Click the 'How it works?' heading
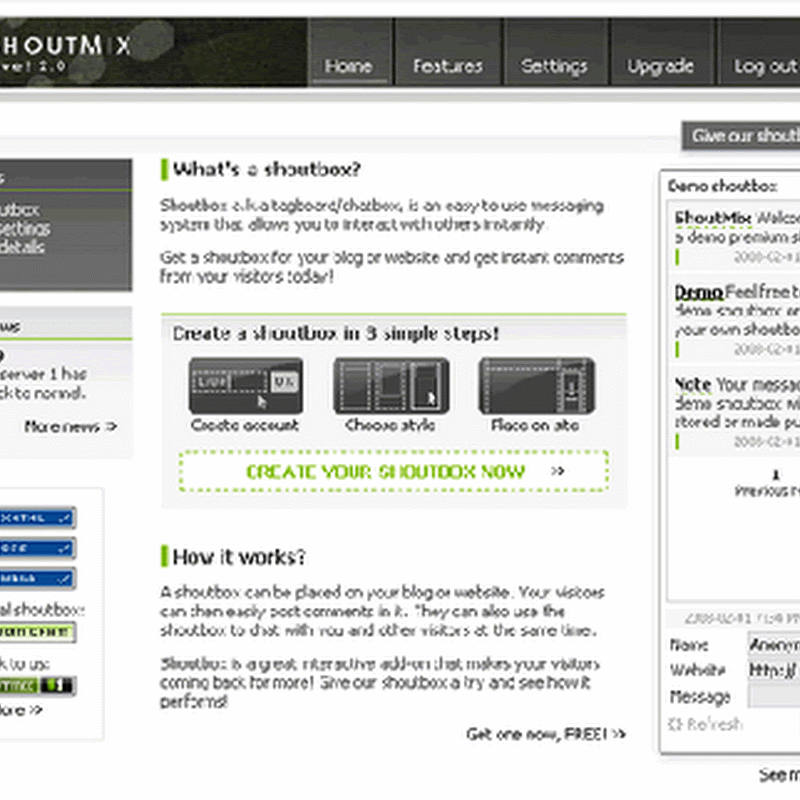 (x=239, y=557)
